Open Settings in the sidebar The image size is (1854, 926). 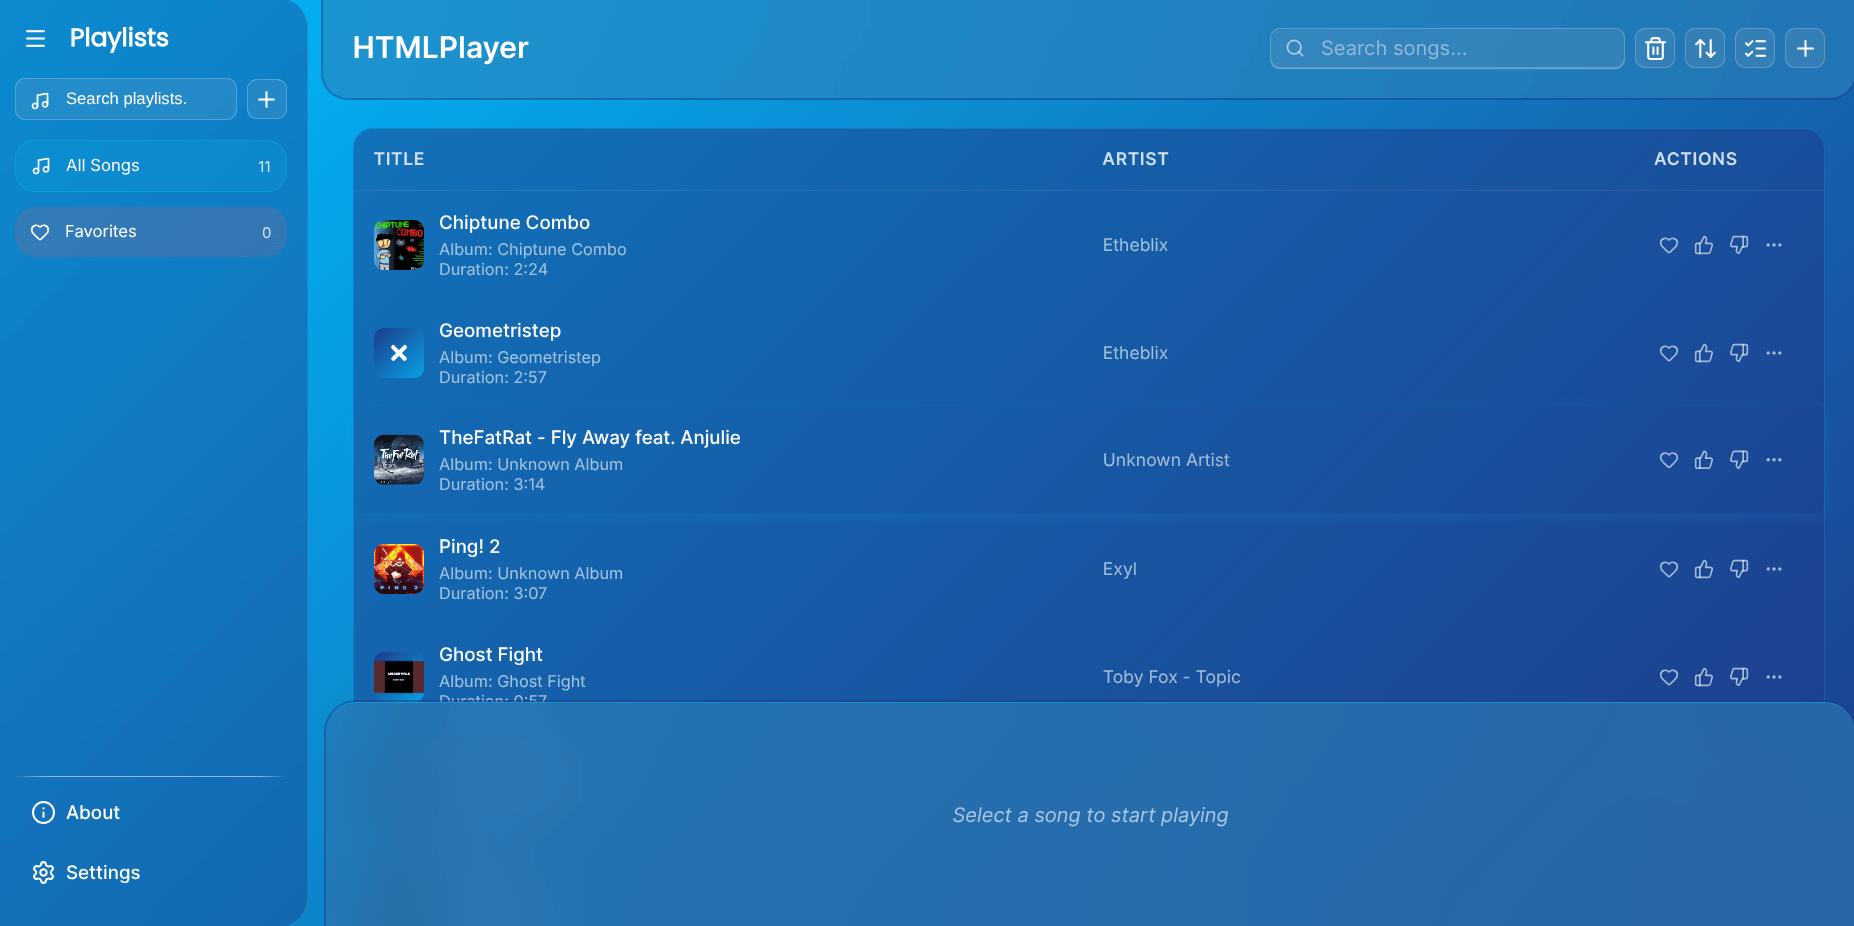pos(86,873)
